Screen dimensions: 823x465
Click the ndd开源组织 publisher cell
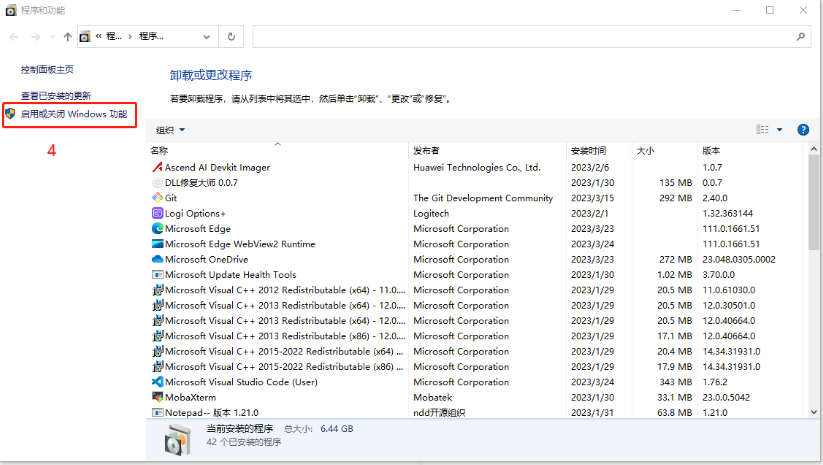tap(439, 413)
